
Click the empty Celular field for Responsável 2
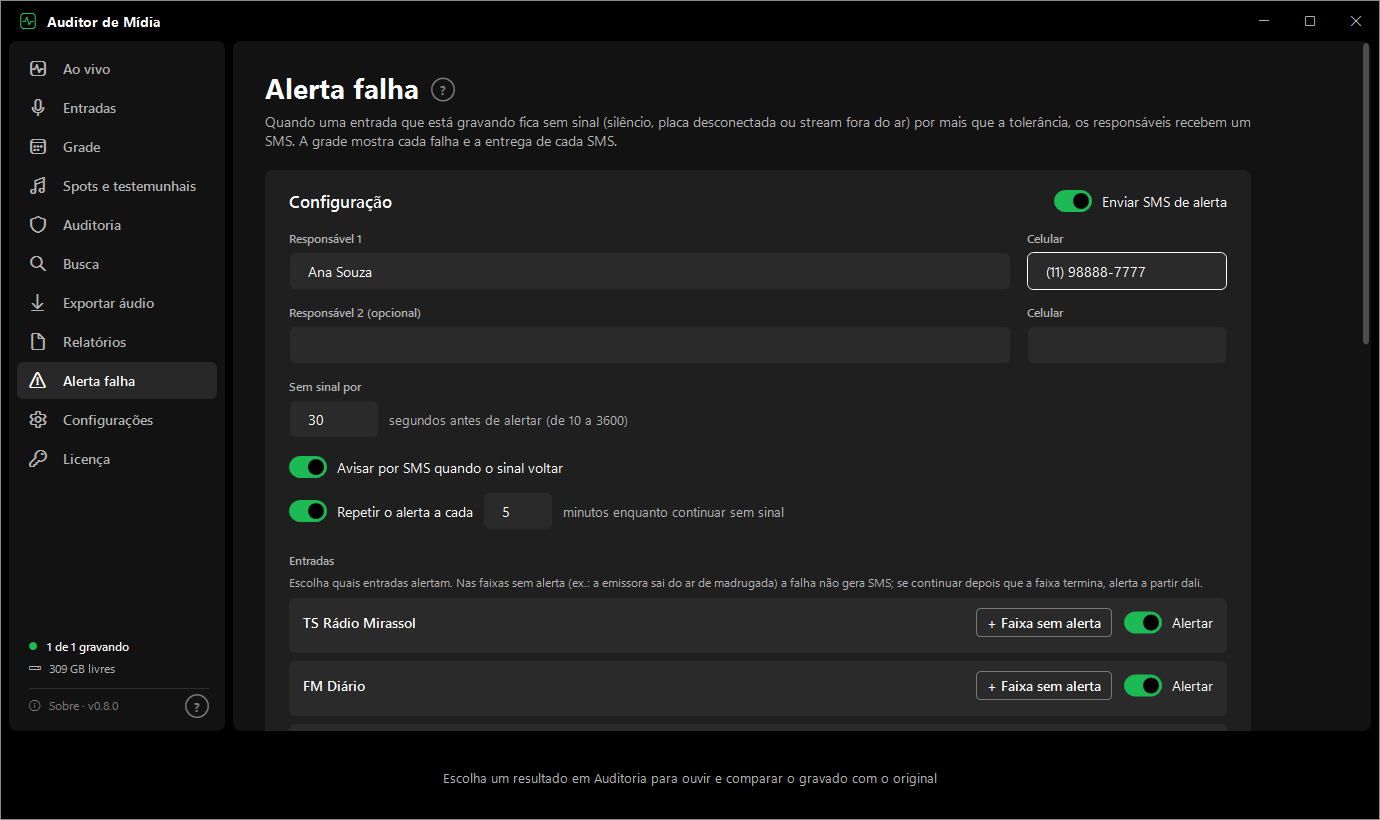[1127, 345]
